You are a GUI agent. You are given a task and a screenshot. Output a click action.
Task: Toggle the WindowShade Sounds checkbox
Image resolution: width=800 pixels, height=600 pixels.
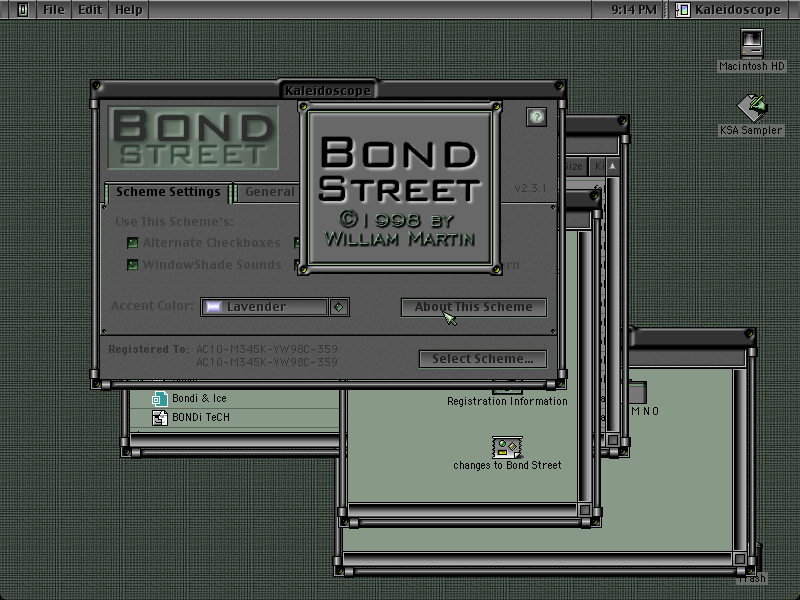pos(133,265)
